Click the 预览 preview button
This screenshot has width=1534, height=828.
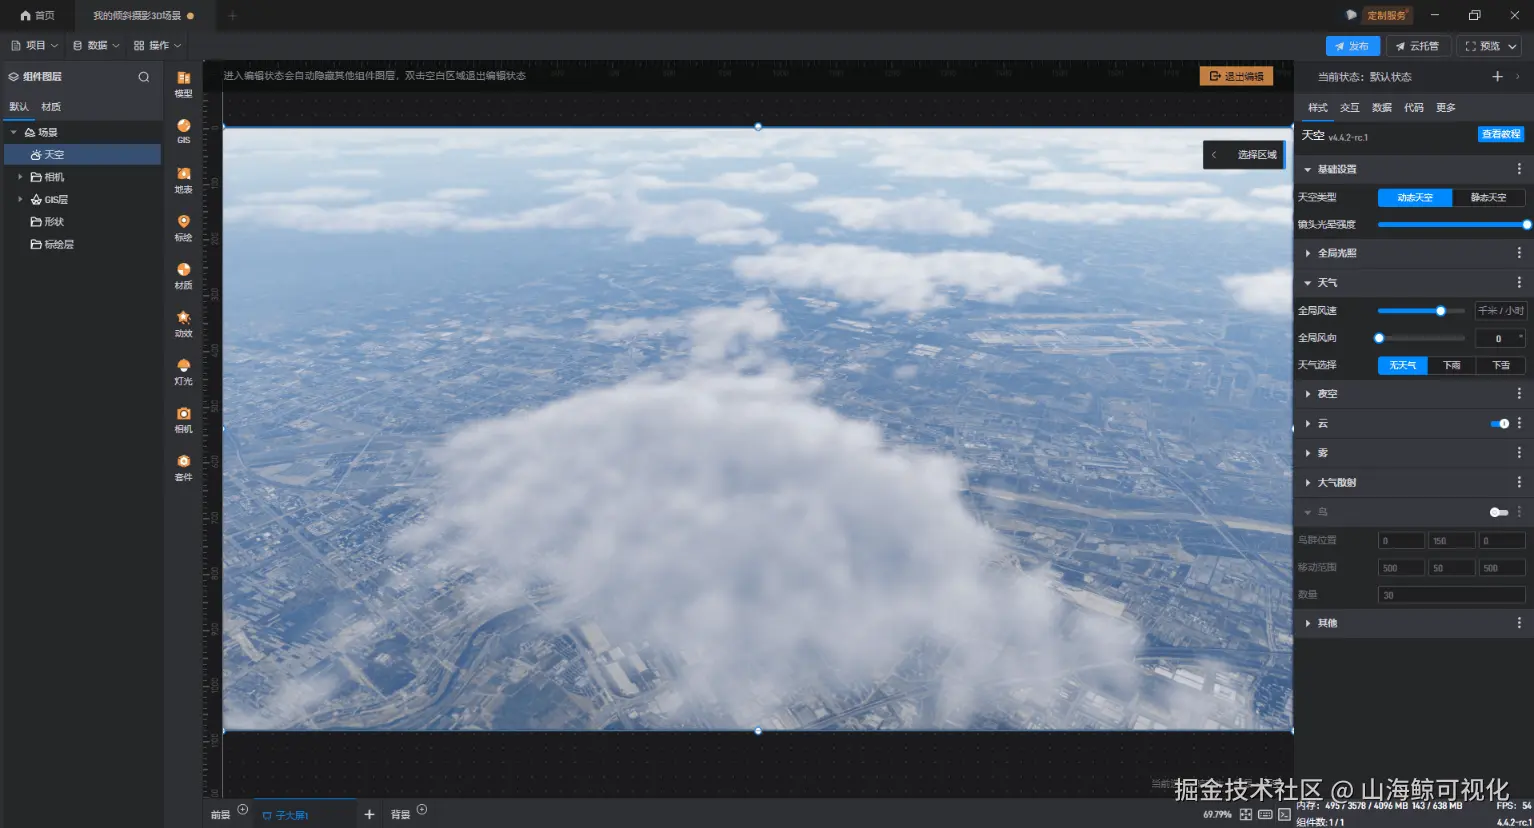(1490, 46)
